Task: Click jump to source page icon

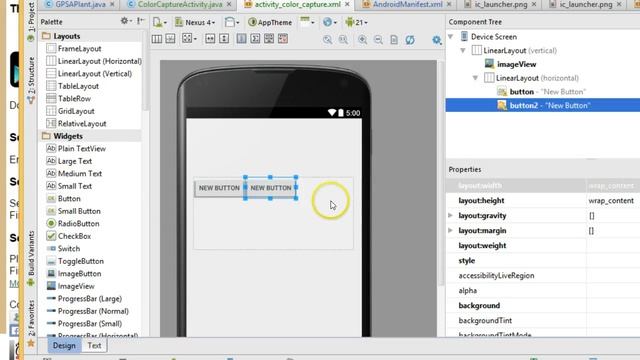Action: click(x=394, y=40)
